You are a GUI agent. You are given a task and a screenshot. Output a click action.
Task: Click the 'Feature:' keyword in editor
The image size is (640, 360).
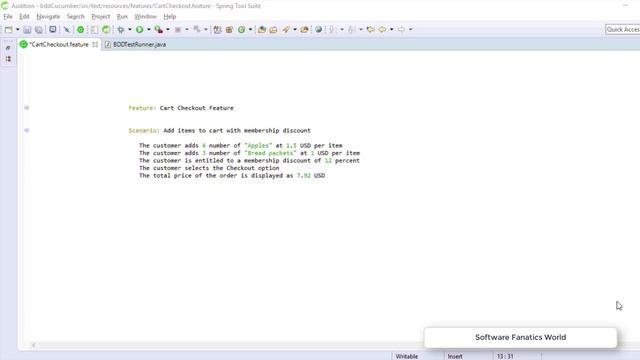(x=142, y=108)
